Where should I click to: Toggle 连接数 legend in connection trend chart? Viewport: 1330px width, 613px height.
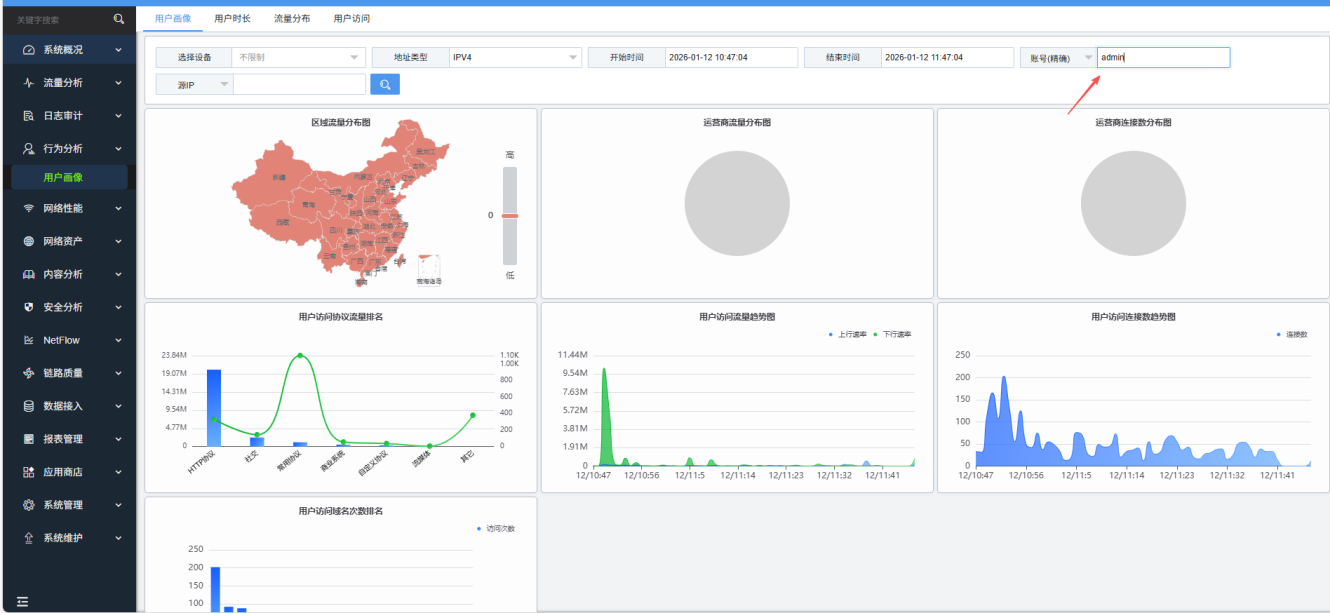(1293, 334)
